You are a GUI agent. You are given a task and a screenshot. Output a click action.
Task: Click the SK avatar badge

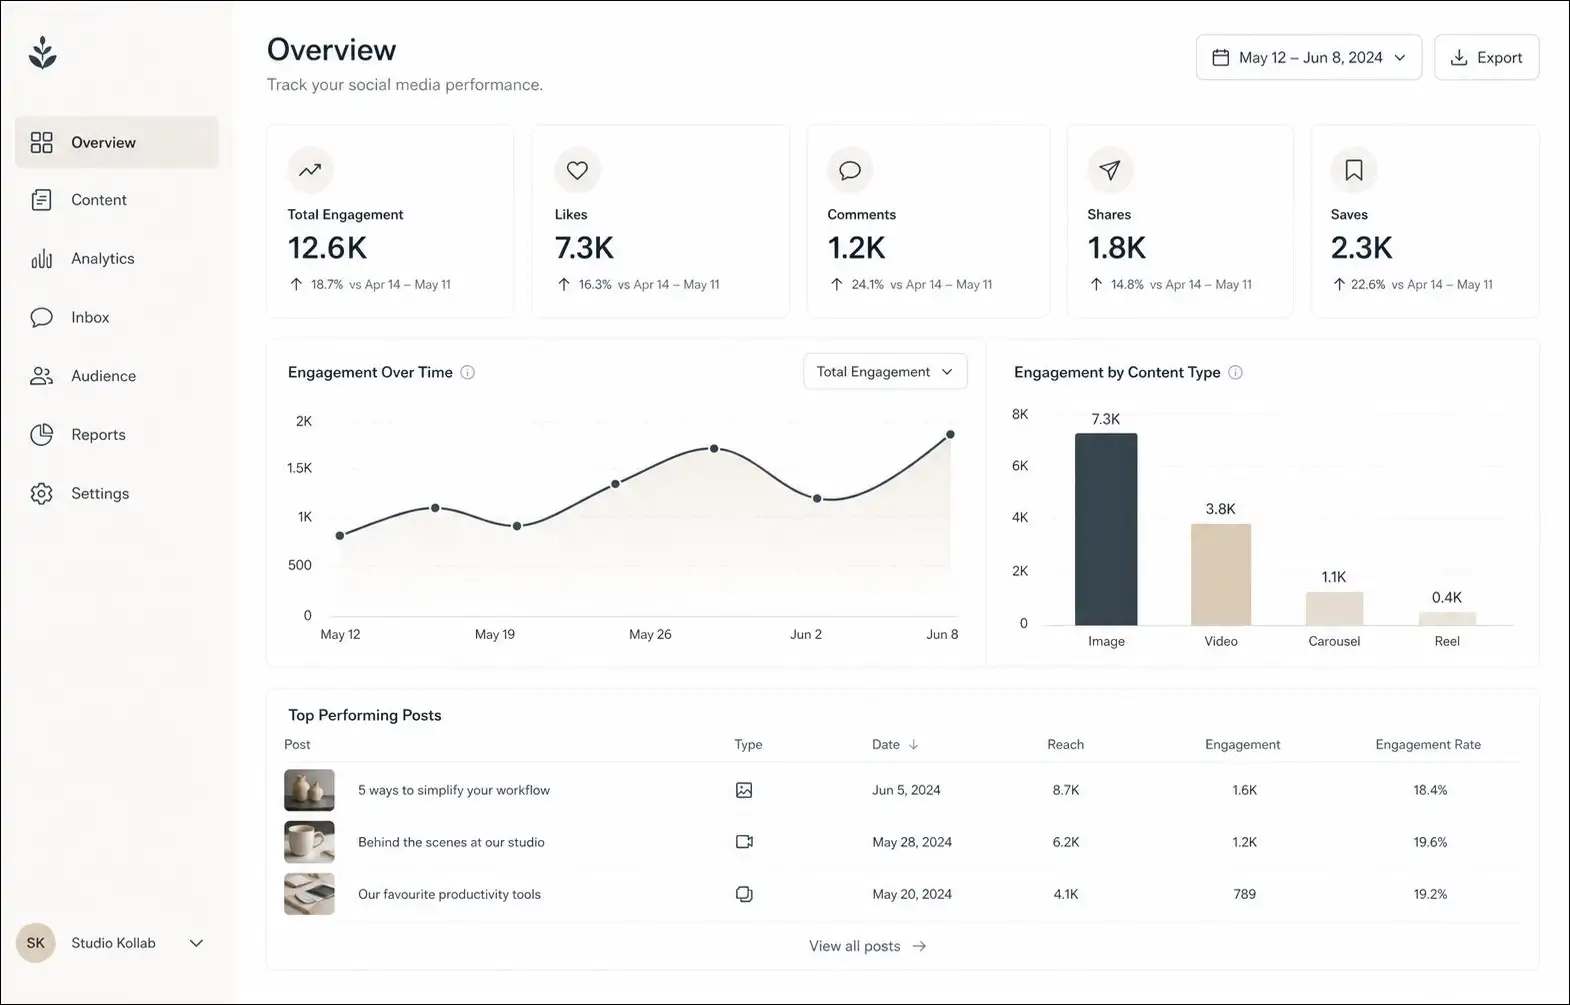click(x=36, y=943)
